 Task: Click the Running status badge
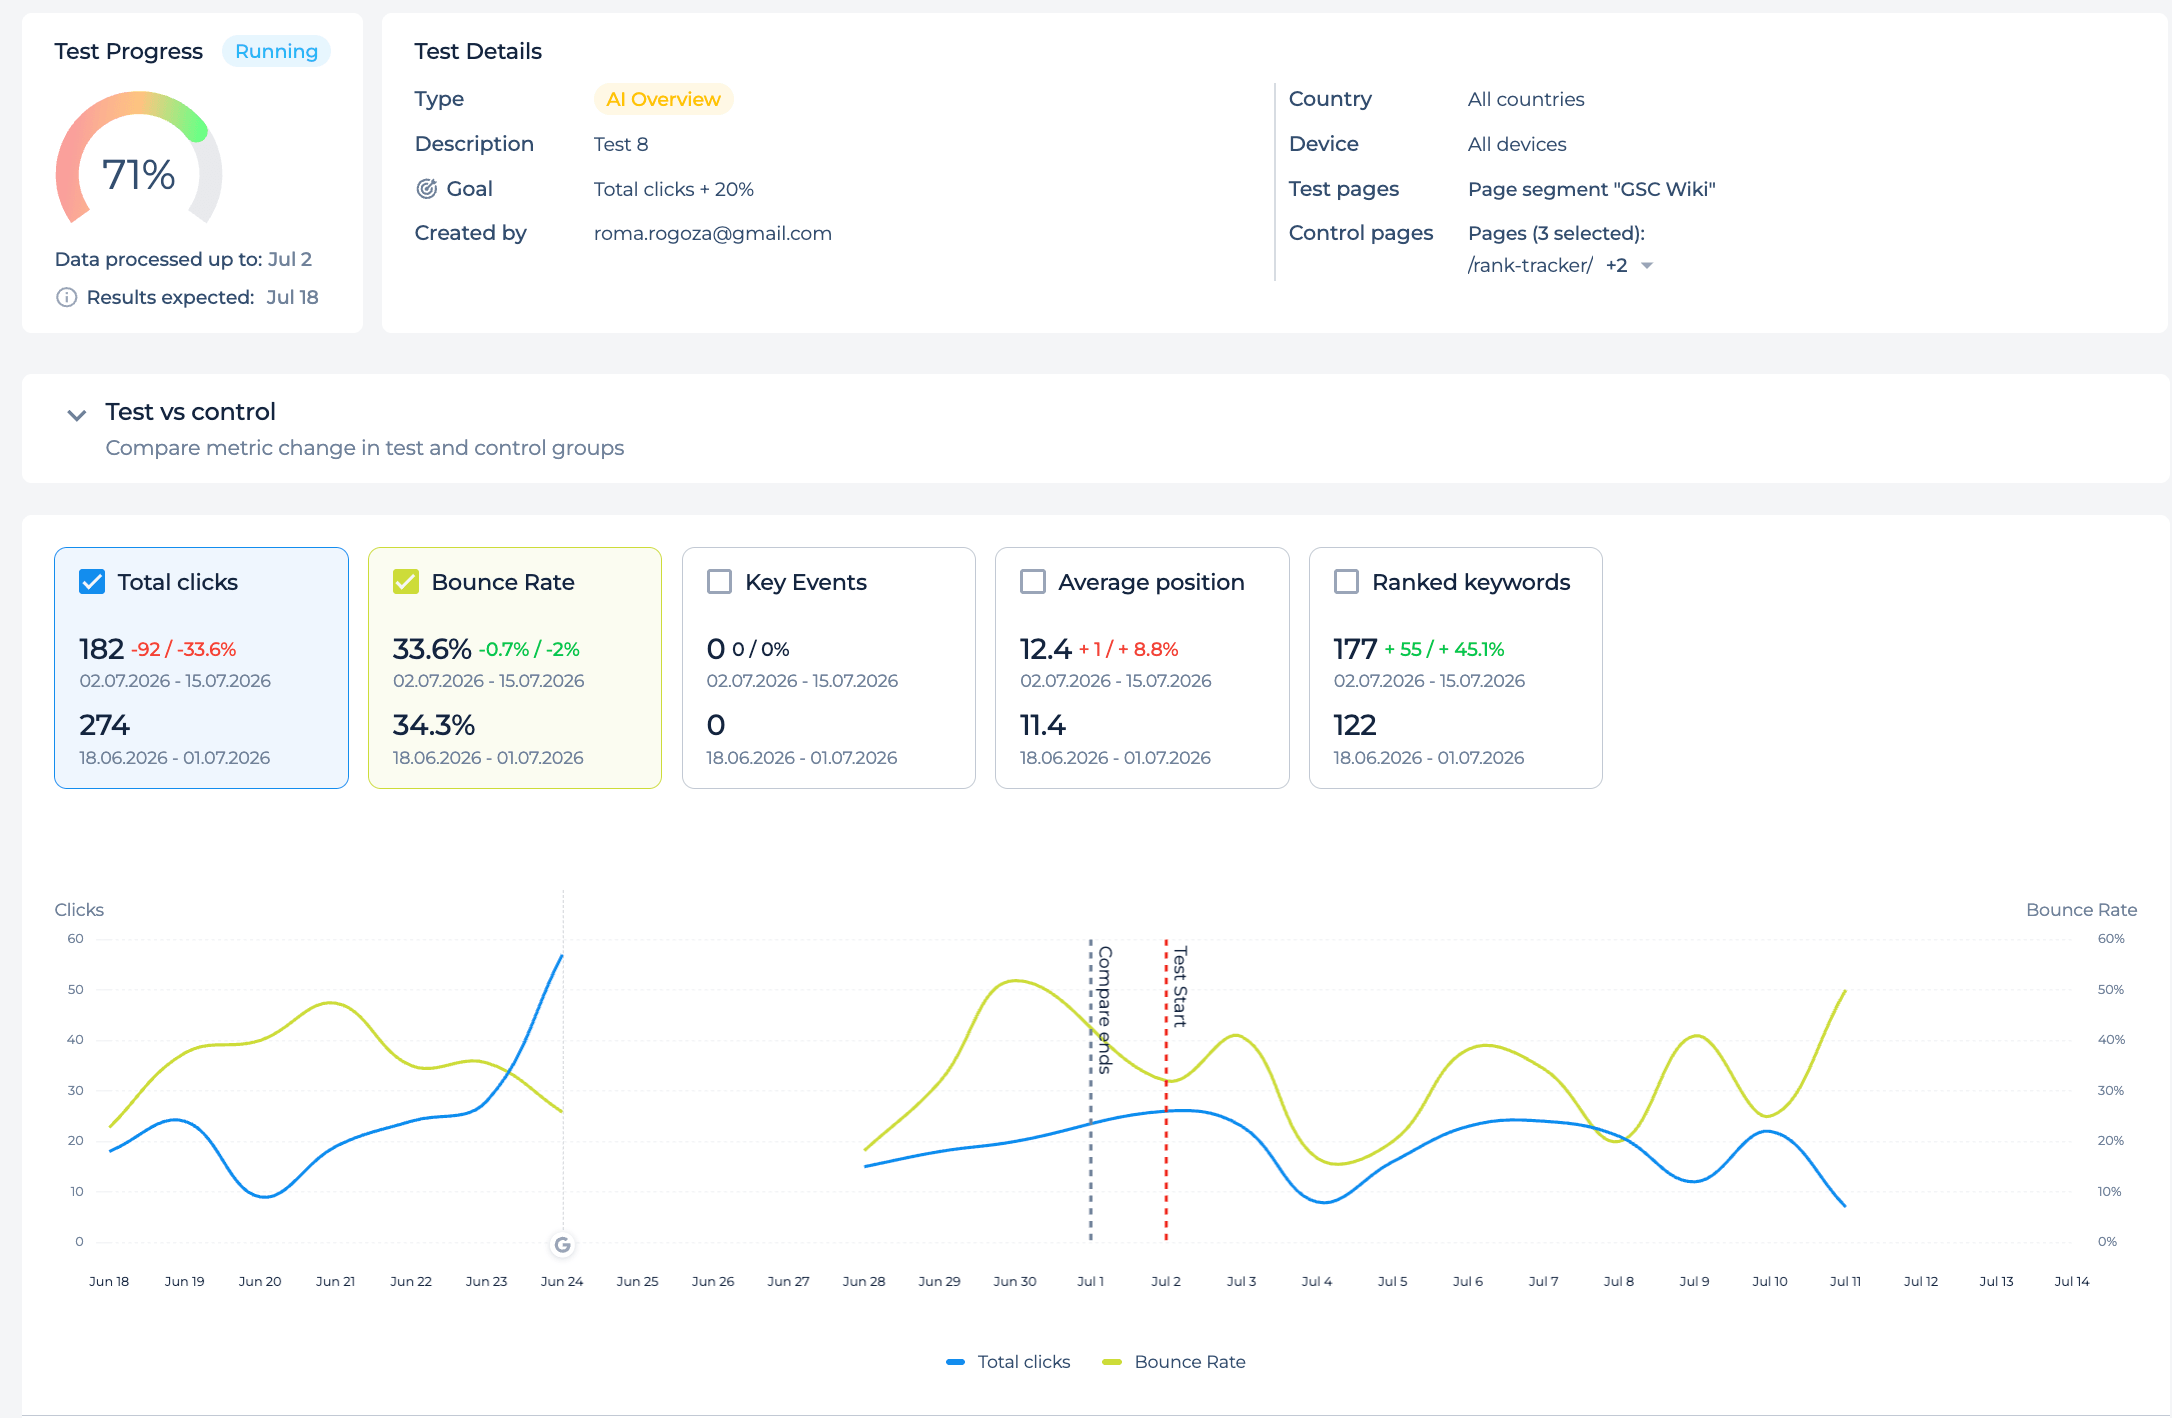click(276, 51)
